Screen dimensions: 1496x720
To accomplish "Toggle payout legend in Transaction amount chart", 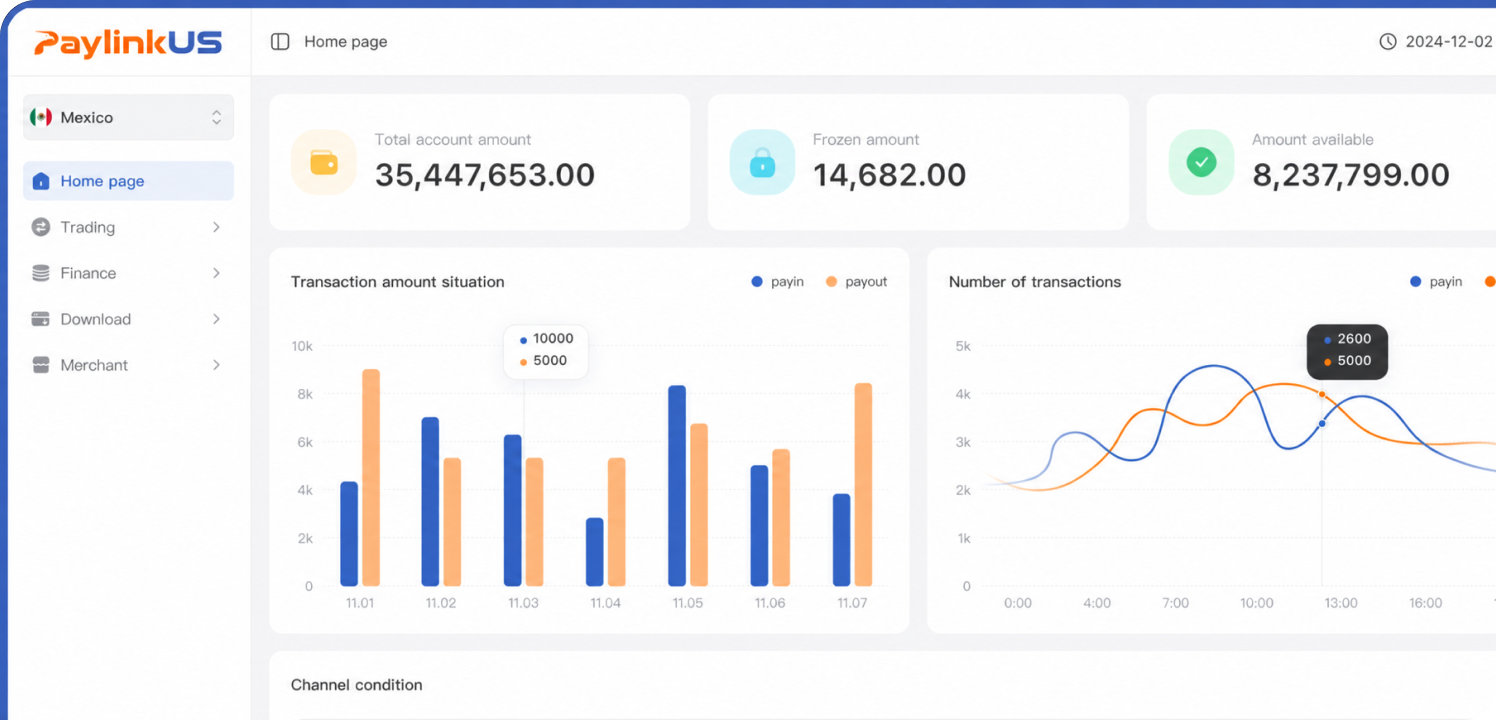I will click(856, 282).
